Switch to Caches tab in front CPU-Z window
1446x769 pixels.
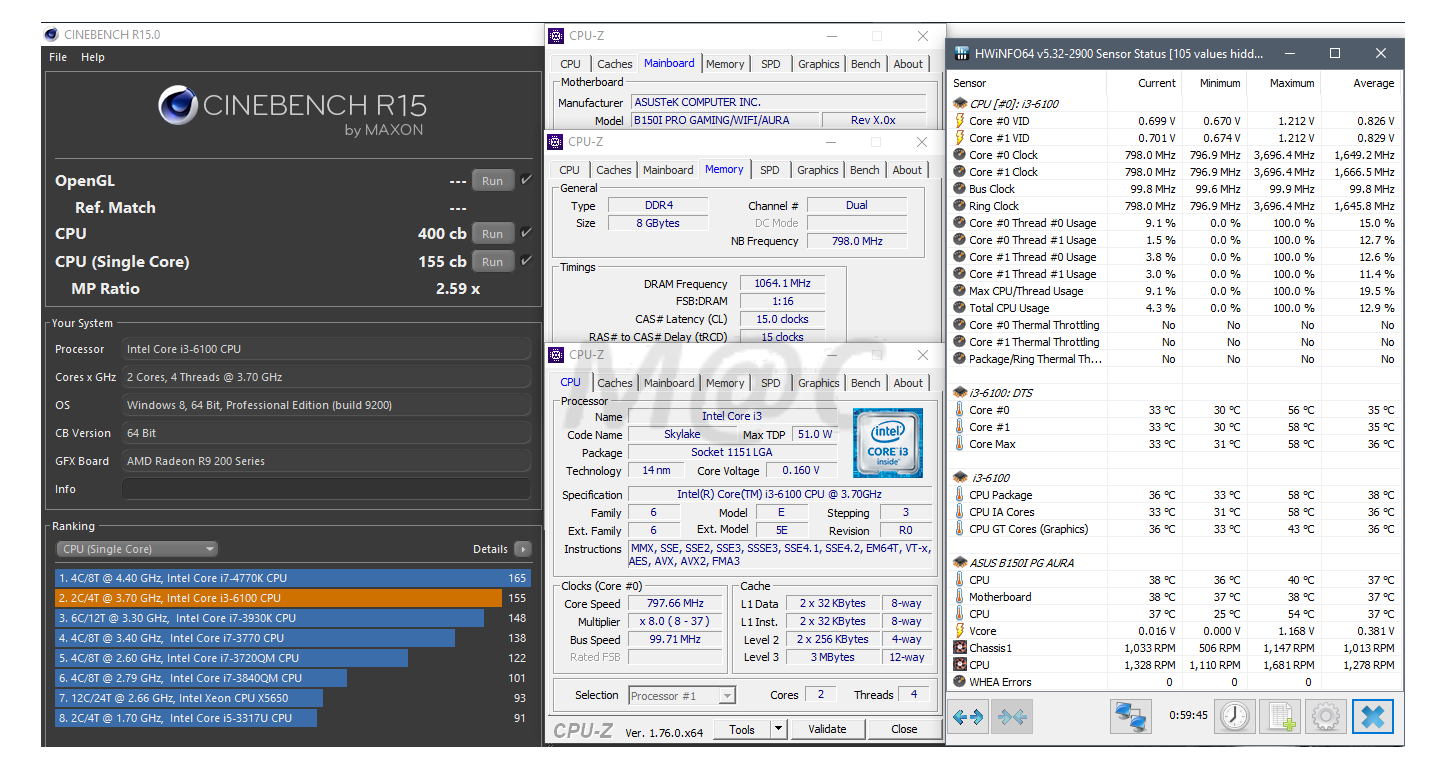pyautogui.click(x=615, y=383)
